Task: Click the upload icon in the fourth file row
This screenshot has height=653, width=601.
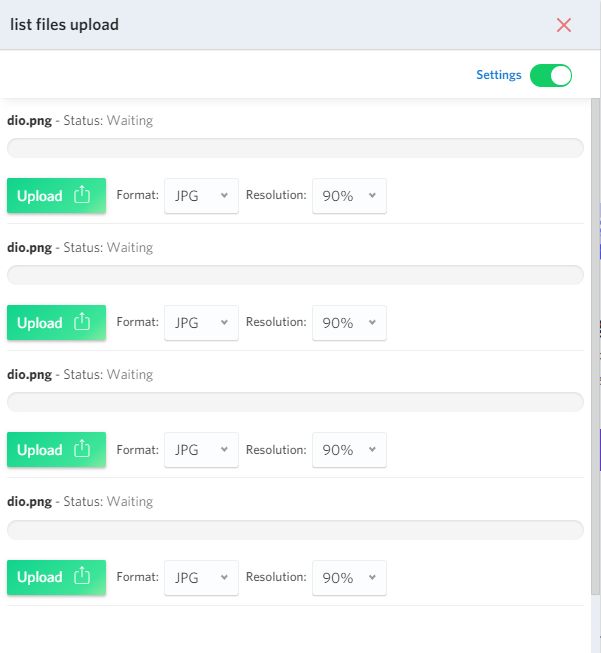Action: [82, 576]
